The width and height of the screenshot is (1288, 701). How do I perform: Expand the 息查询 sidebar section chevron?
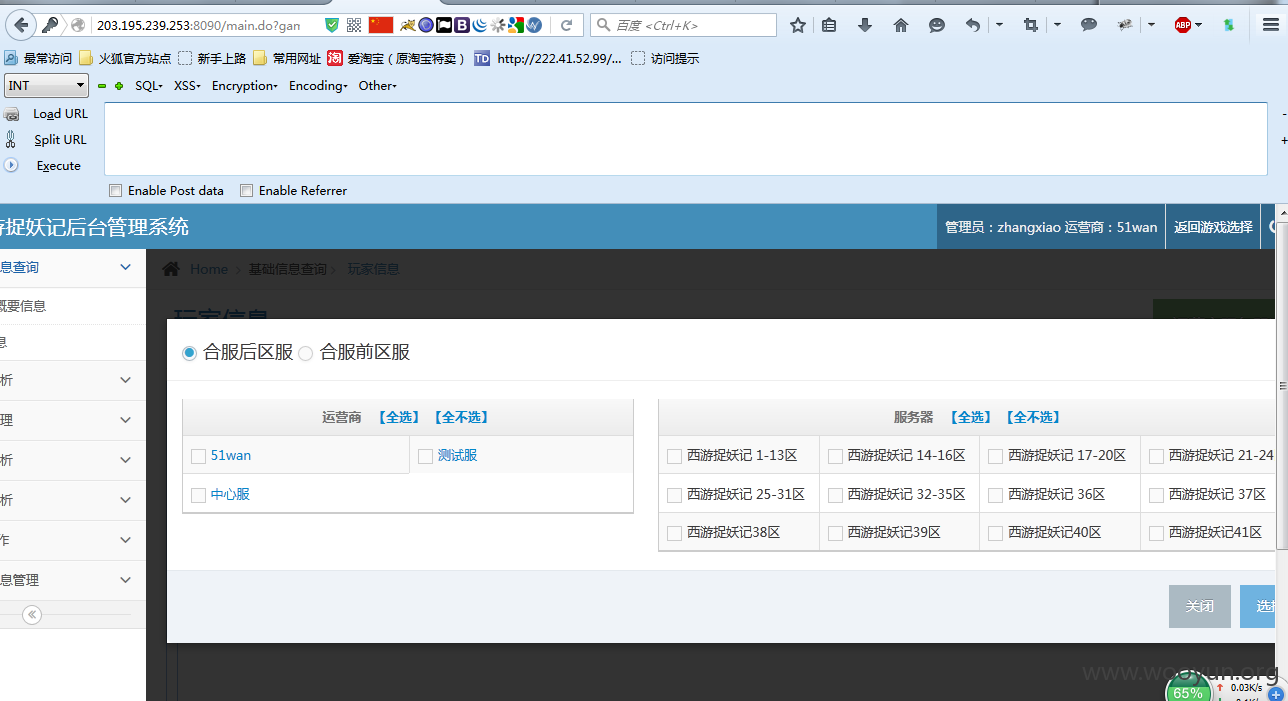coord(125,267)
